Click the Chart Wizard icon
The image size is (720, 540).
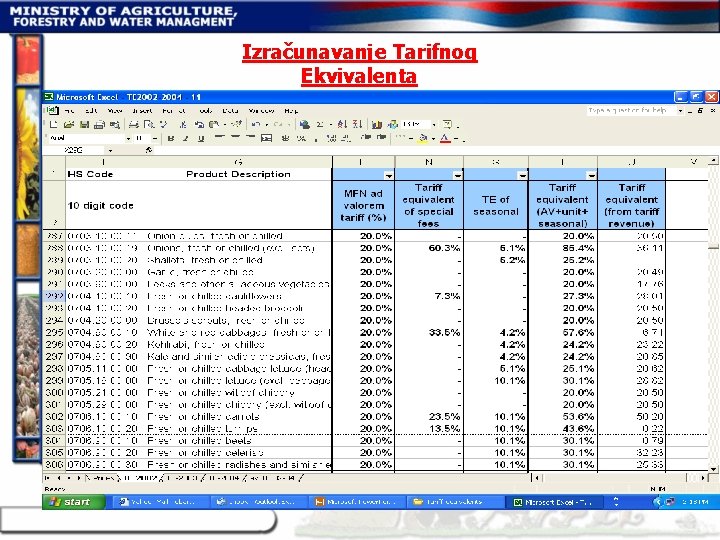click(x=377, y=124)
